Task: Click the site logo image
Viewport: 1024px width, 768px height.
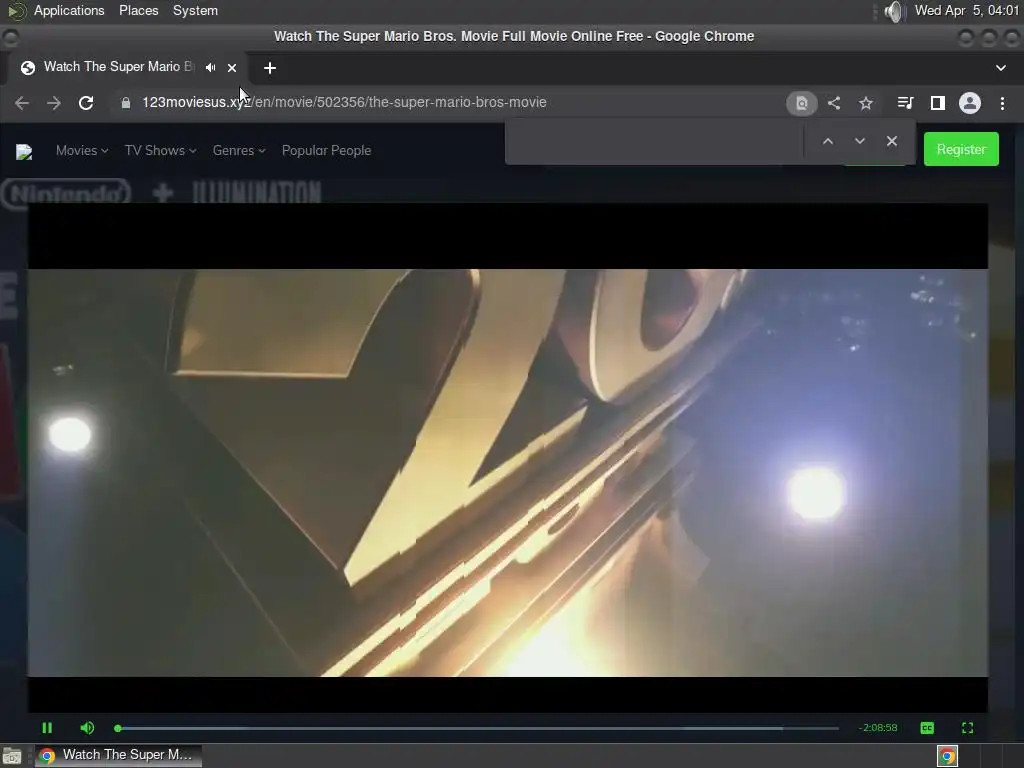Action: point(24,152)
